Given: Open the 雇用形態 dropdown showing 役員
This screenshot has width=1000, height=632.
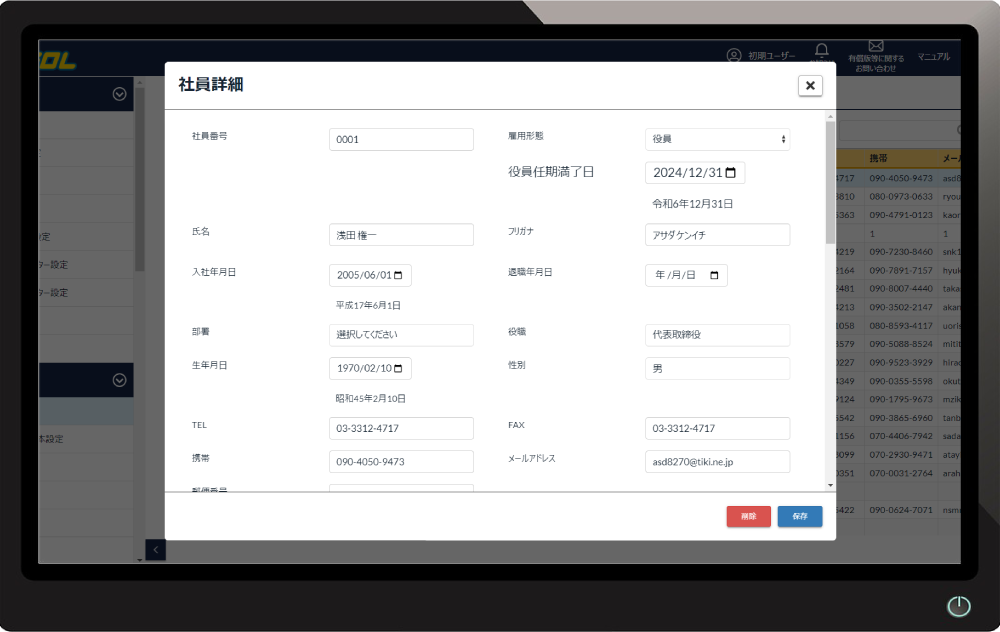Looking at the screenshot, I should coord(717,139).
